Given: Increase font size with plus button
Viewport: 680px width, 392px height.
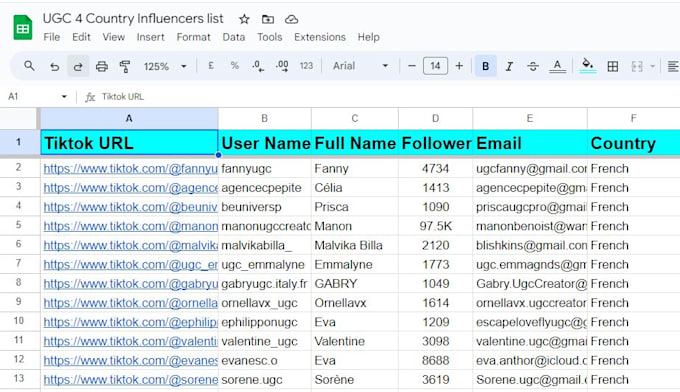Looking at the screenshot, I should [x=459, y=66].
